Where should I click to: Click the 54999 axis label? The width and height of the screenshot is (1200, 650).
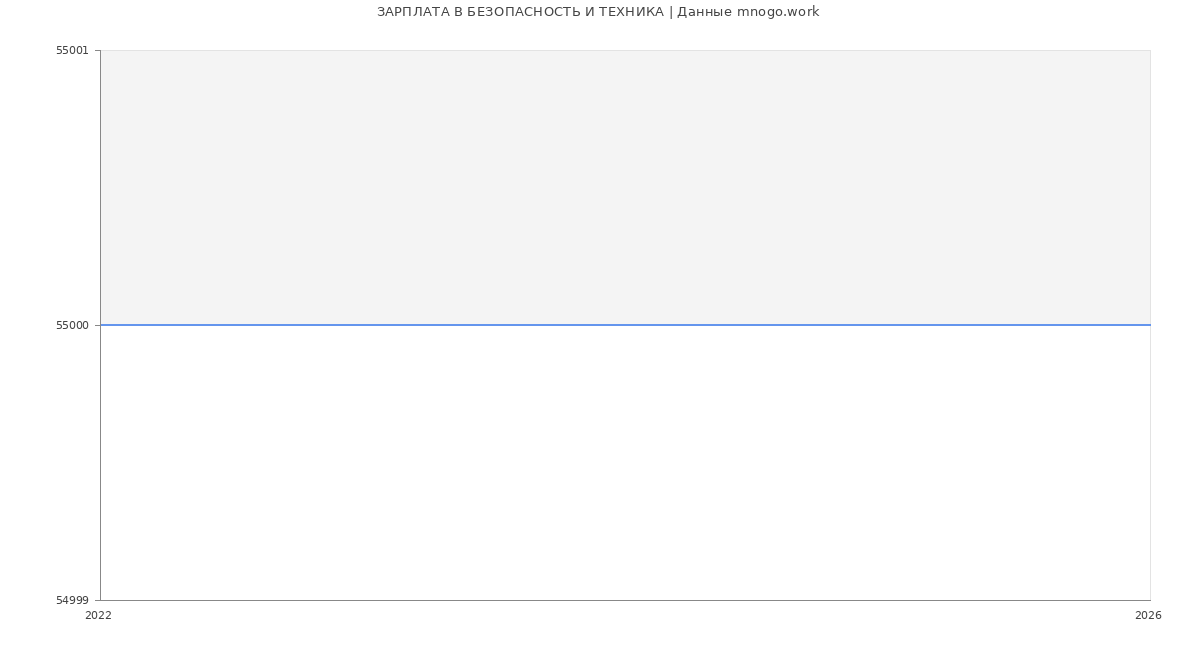click(x=73, y=599)
